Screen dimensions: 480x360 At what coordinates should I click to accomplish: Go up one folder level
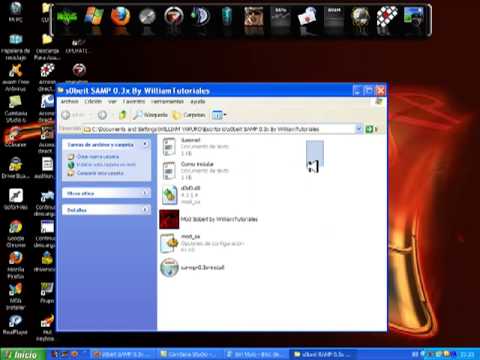122,115
